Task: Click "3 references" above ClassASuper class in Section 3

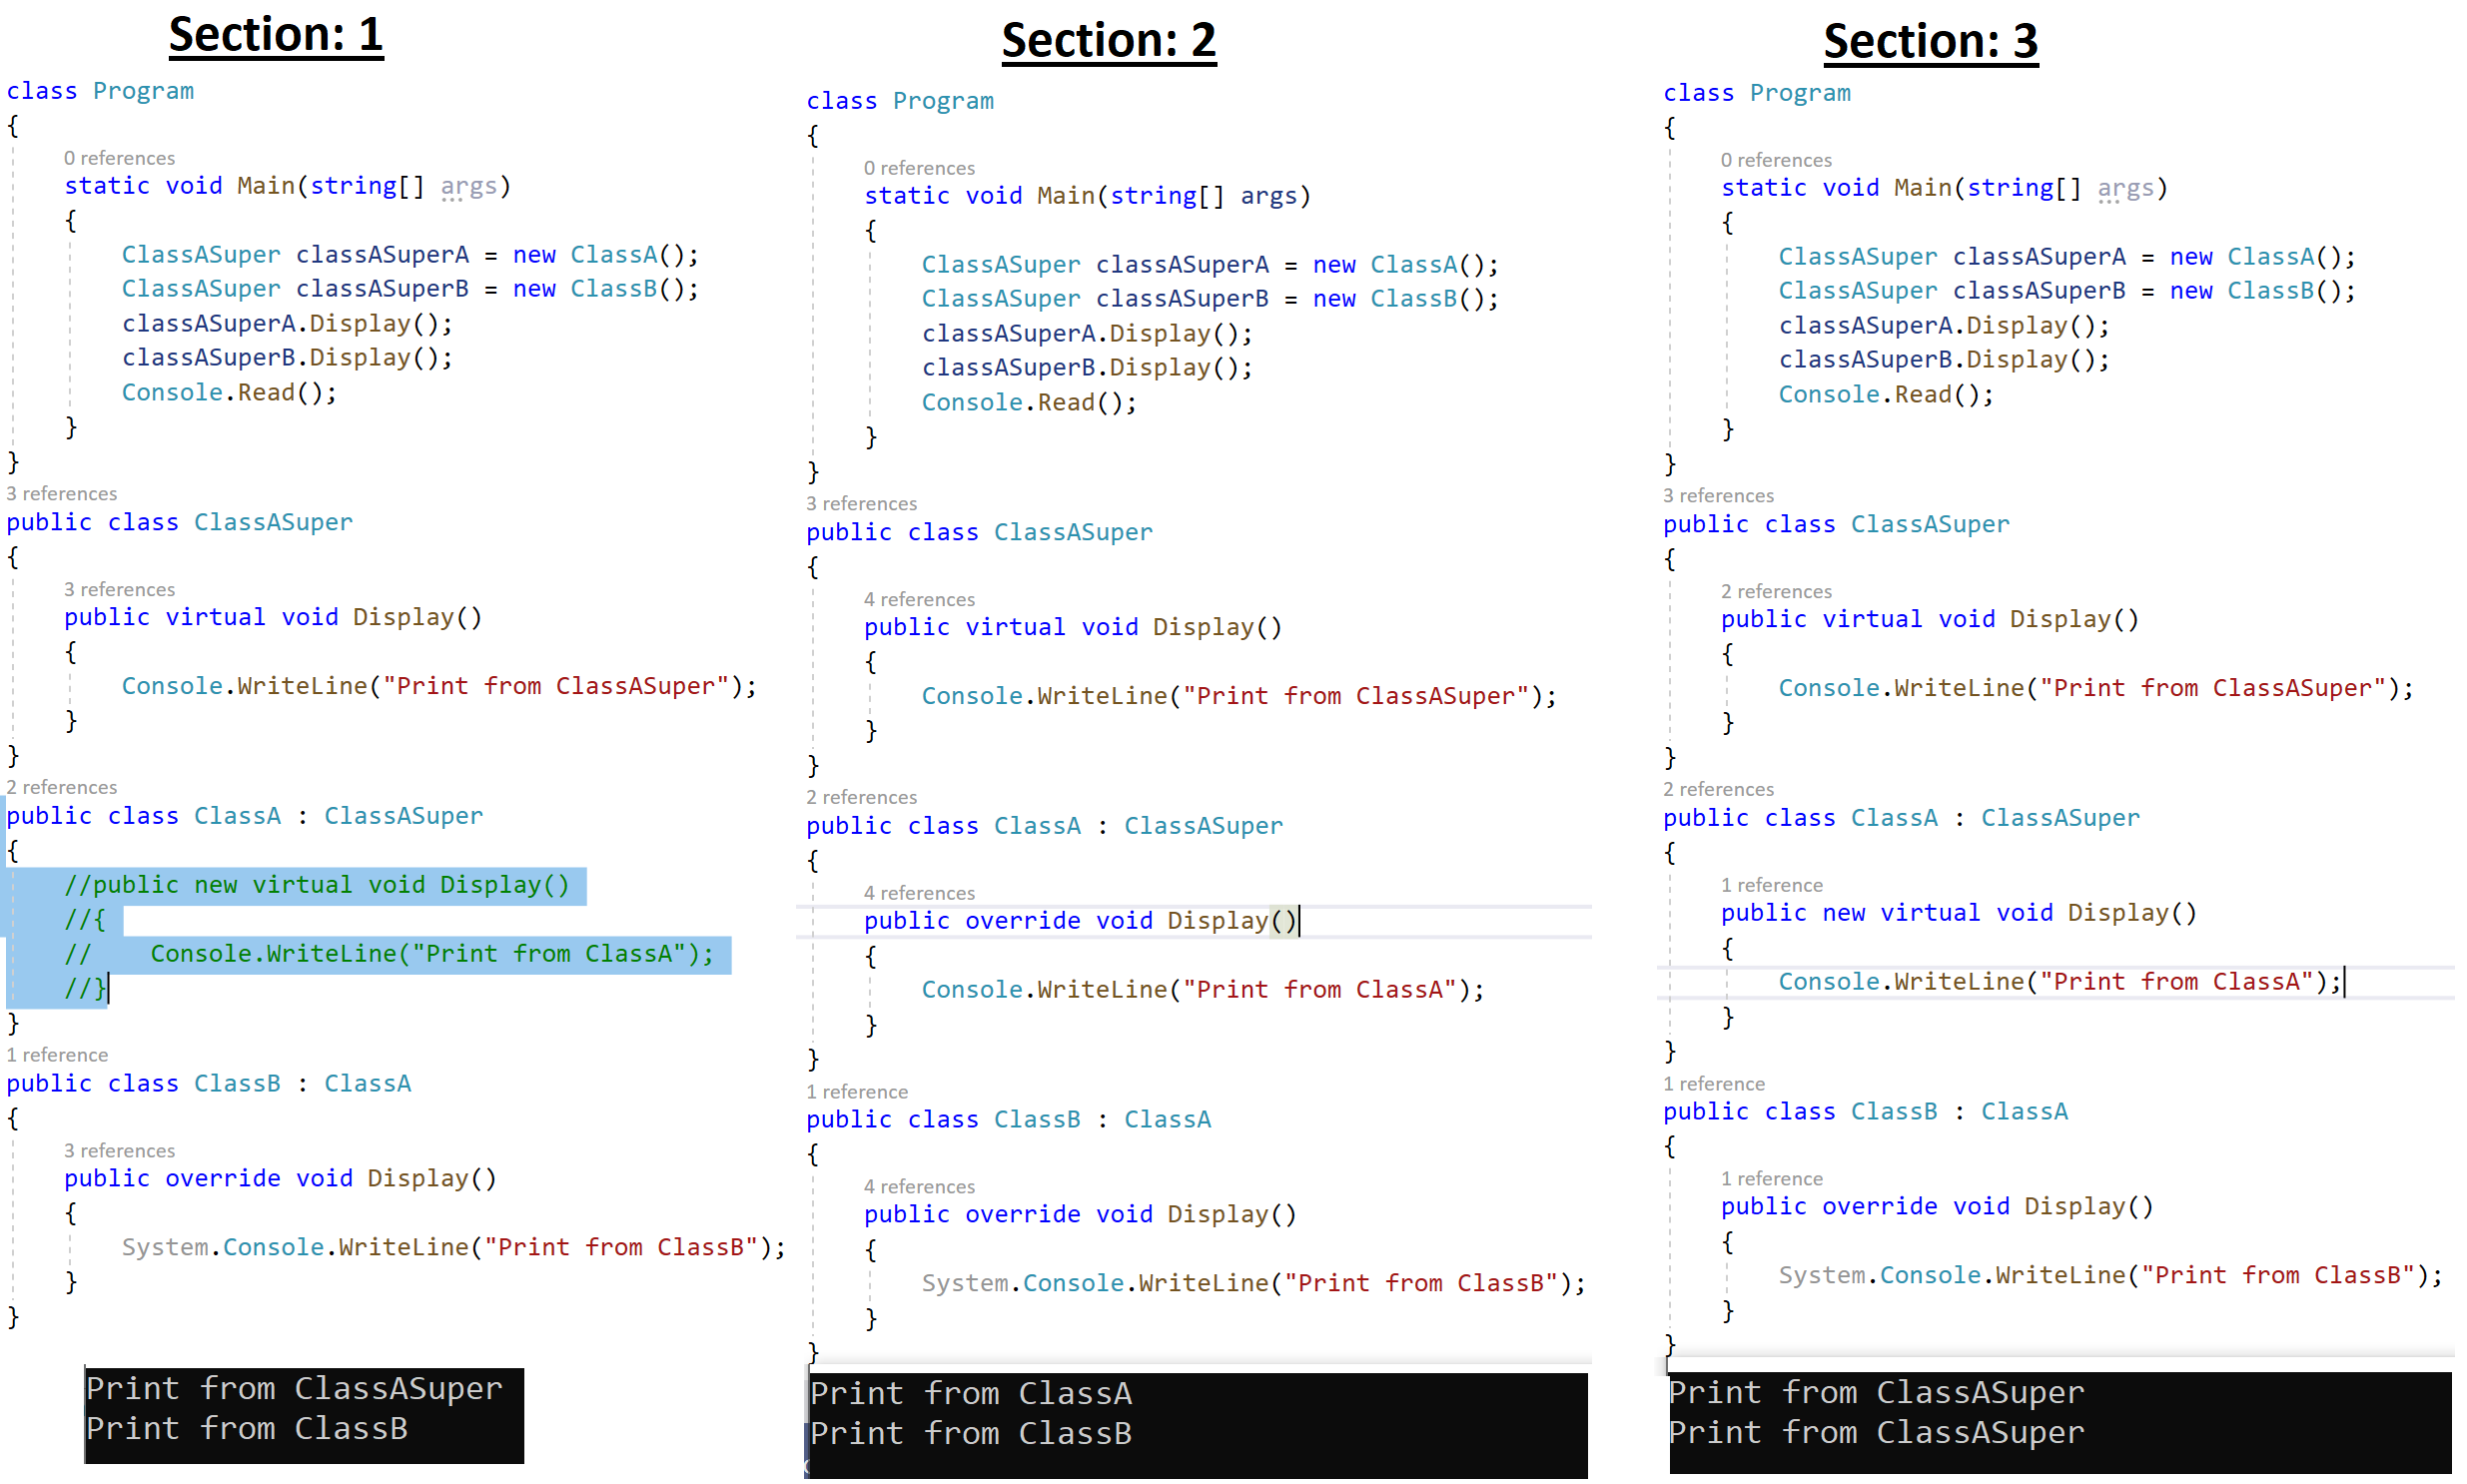Action: (1718, 495)
